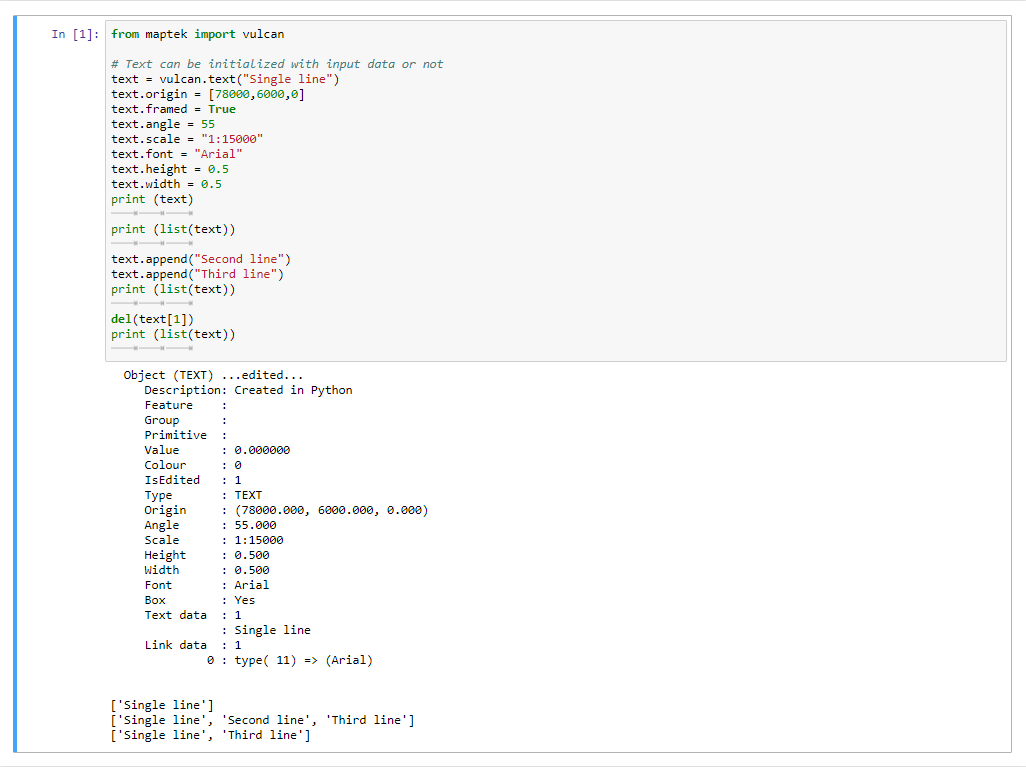Click the Group output row
This screenshot has width=1026, height=767.
pyautogui.click(x=186, y=420)
